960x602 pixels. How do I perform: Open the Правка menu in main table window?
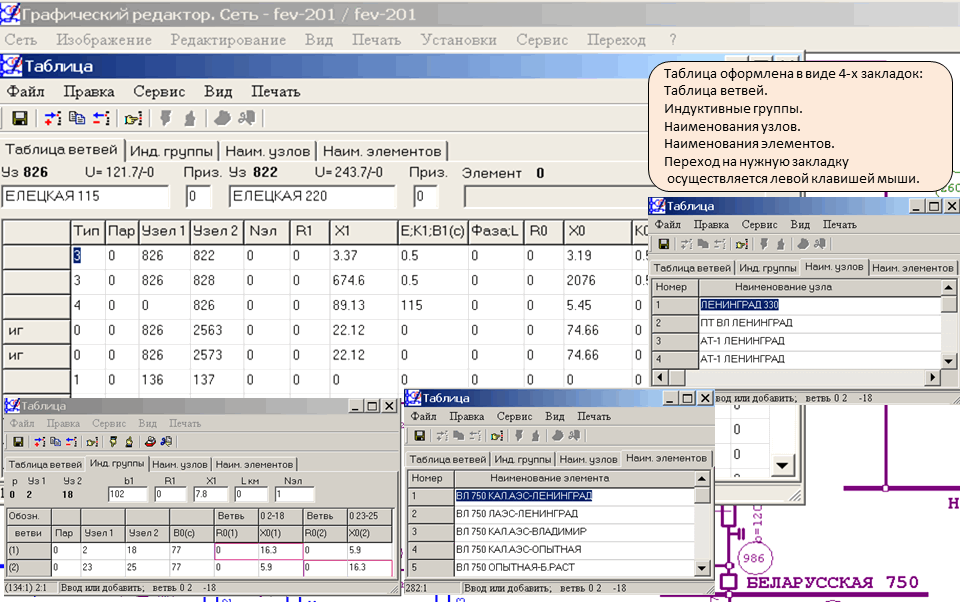[89, 91]
